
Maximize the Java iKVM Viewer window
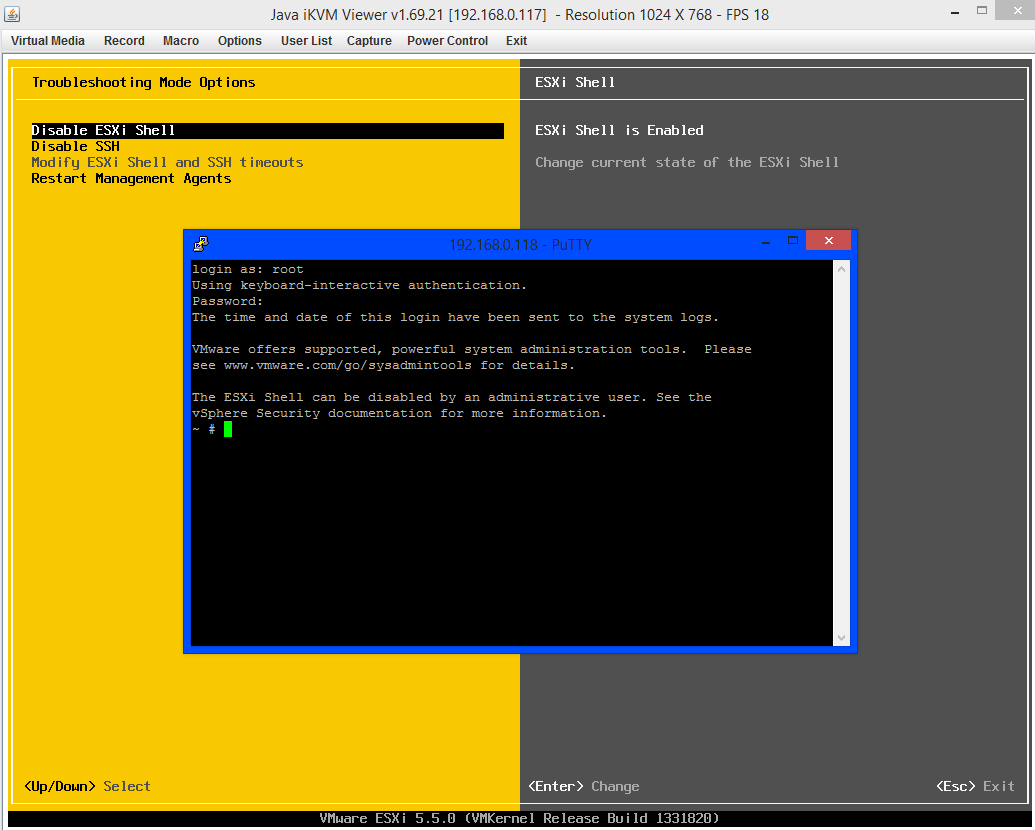pyautogui.click(x=982, y=11)
